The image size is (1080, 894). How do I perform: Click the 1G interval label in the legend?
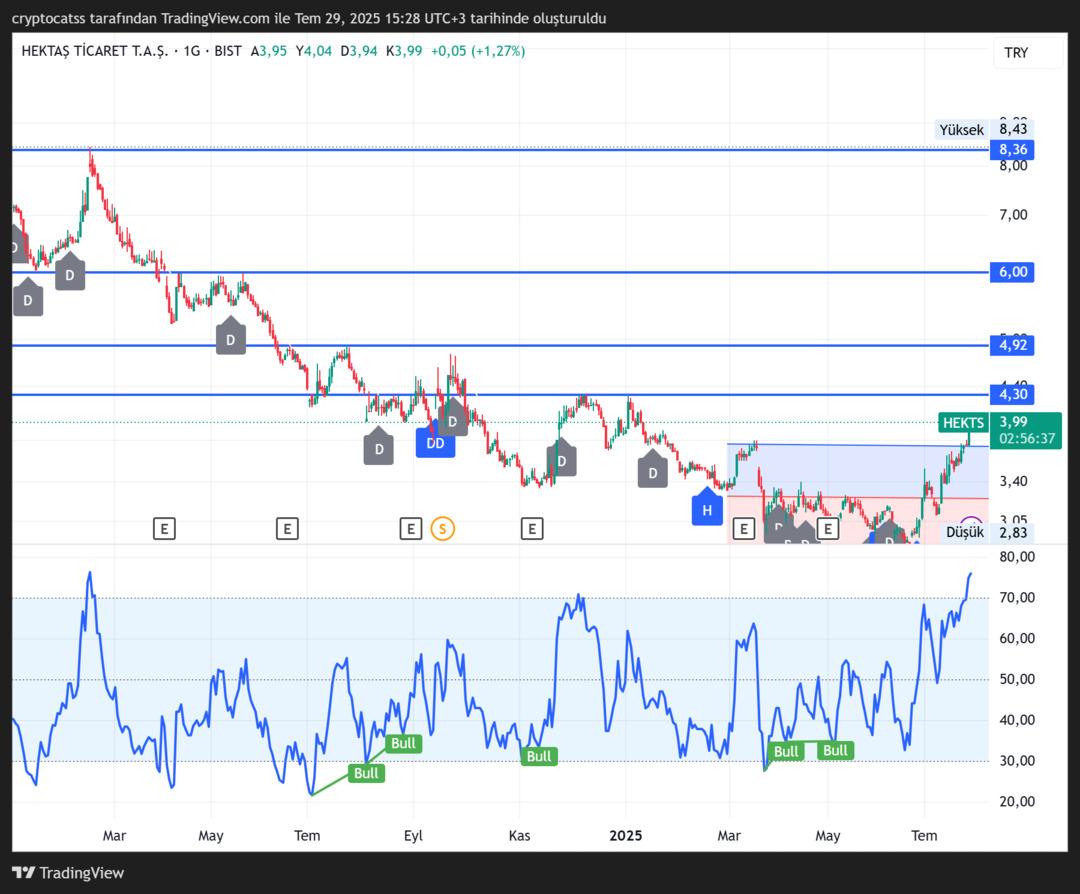pyautogui.click(x=191, y=51)
